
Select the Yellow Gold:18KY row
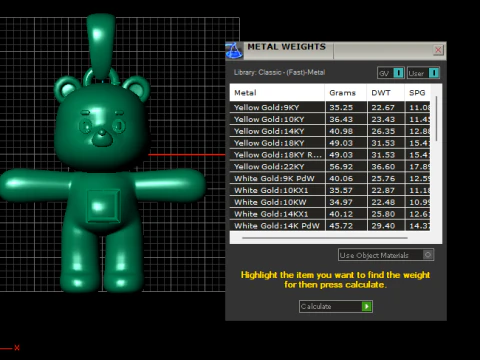(x=330, y=143)
